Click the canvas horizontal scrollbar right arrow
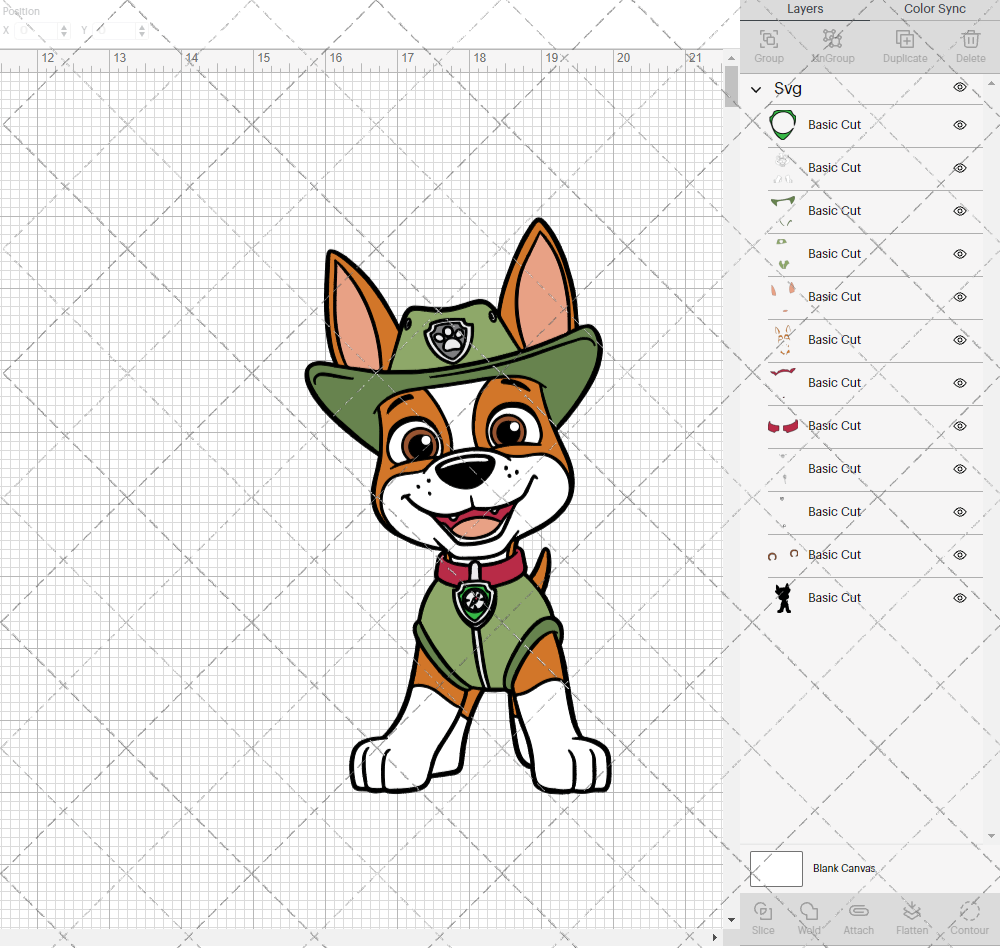Image resolution: width=1000 pixels, height=948 pixels. pos(714,937)
